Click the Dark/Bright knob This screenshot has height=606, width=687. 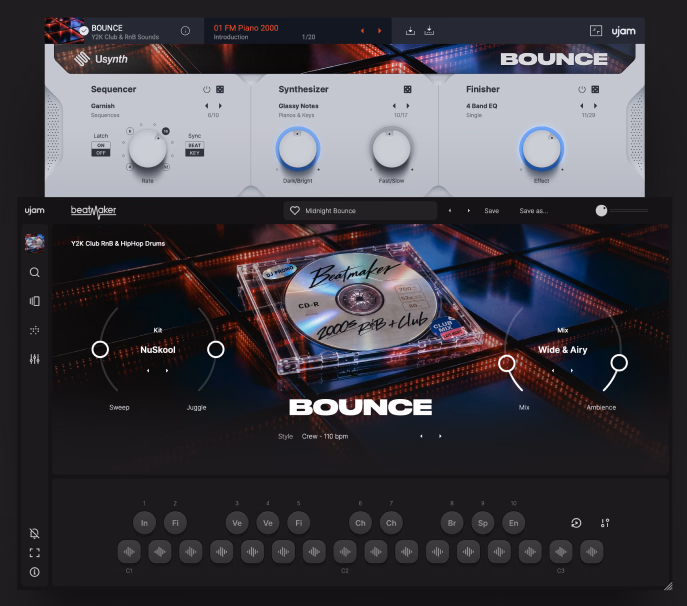click(298, 149)
